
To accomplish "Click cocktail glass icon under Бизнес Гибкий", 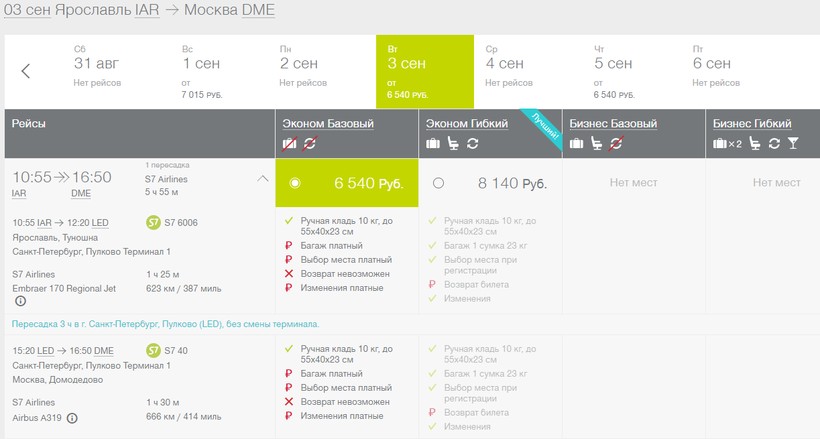I will click(793, 143).
